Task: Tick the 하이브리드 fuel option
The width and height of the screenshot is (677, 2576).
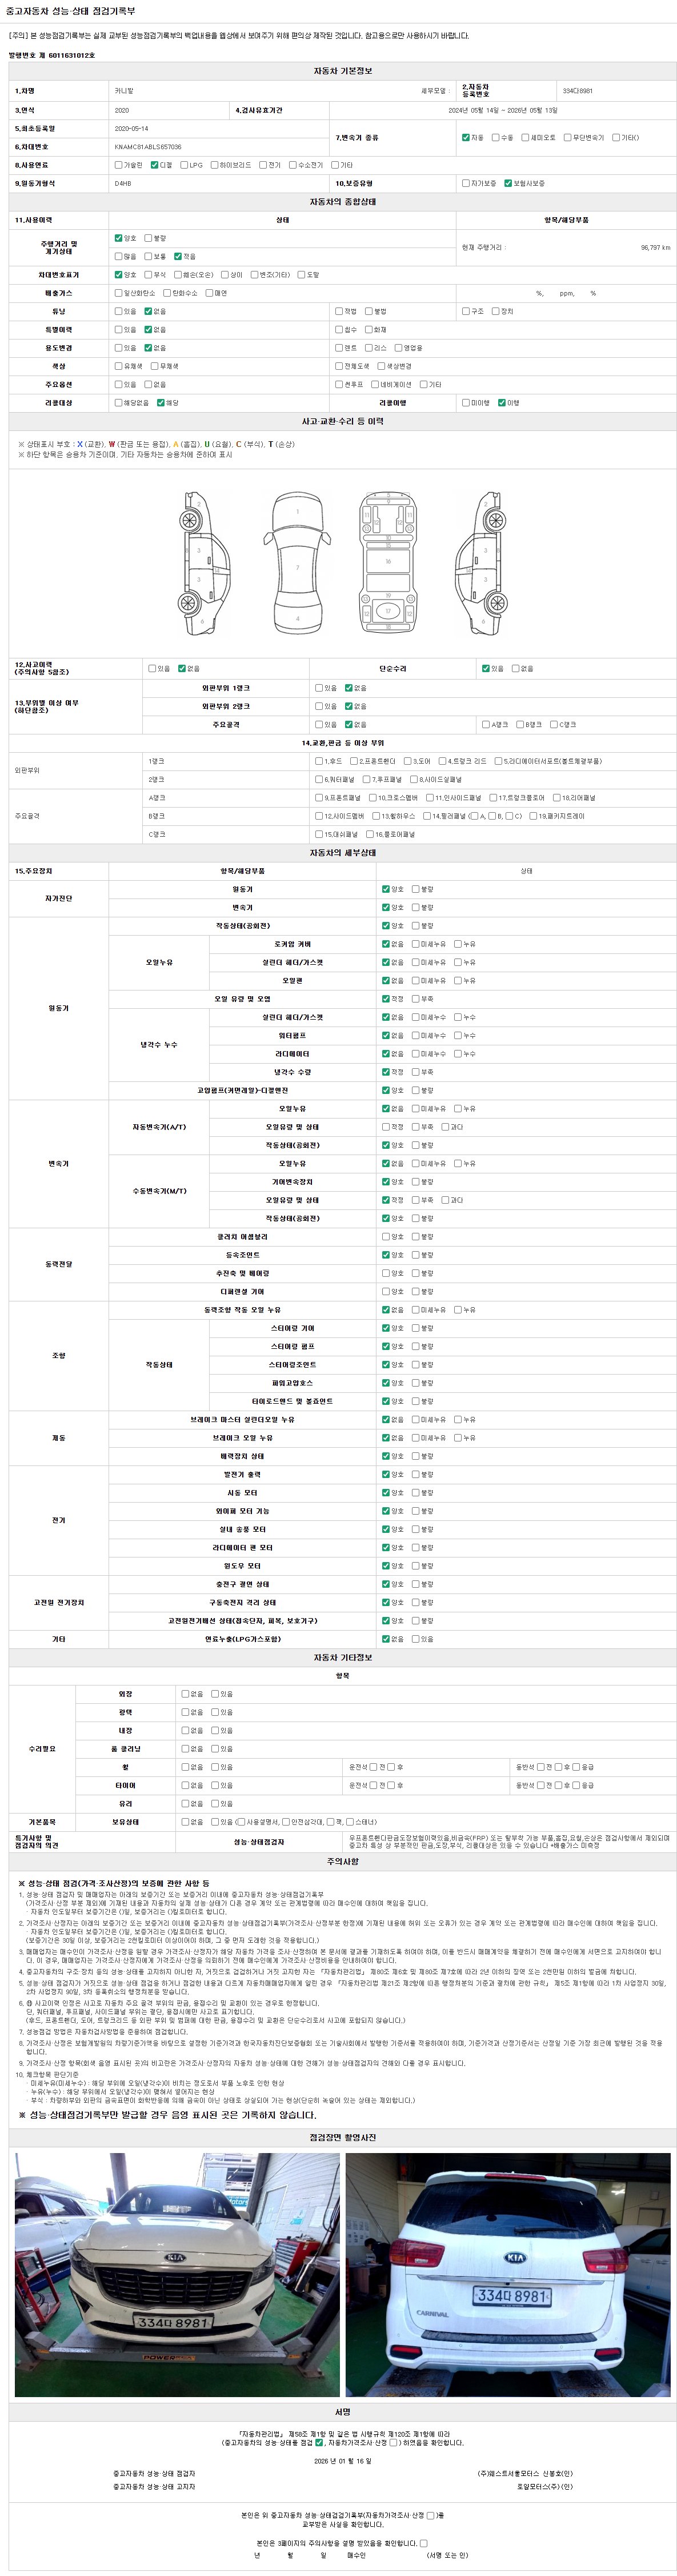Action: tap(214, 165)
